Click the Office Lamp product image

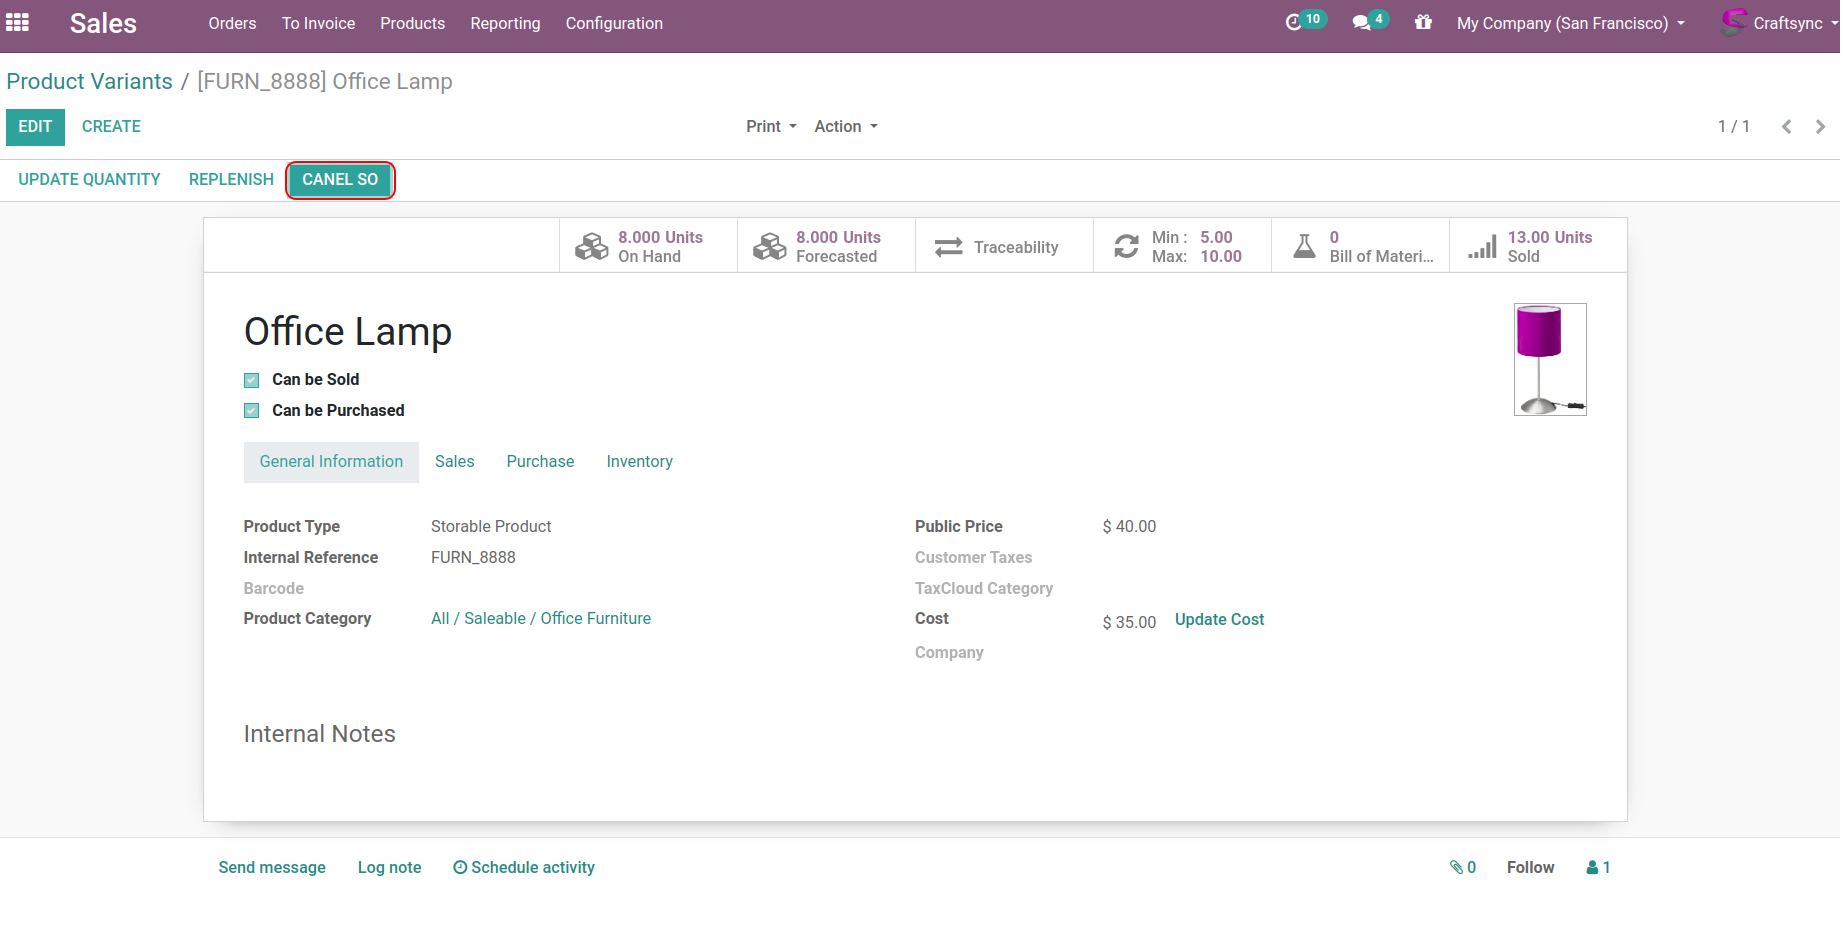1549,359
